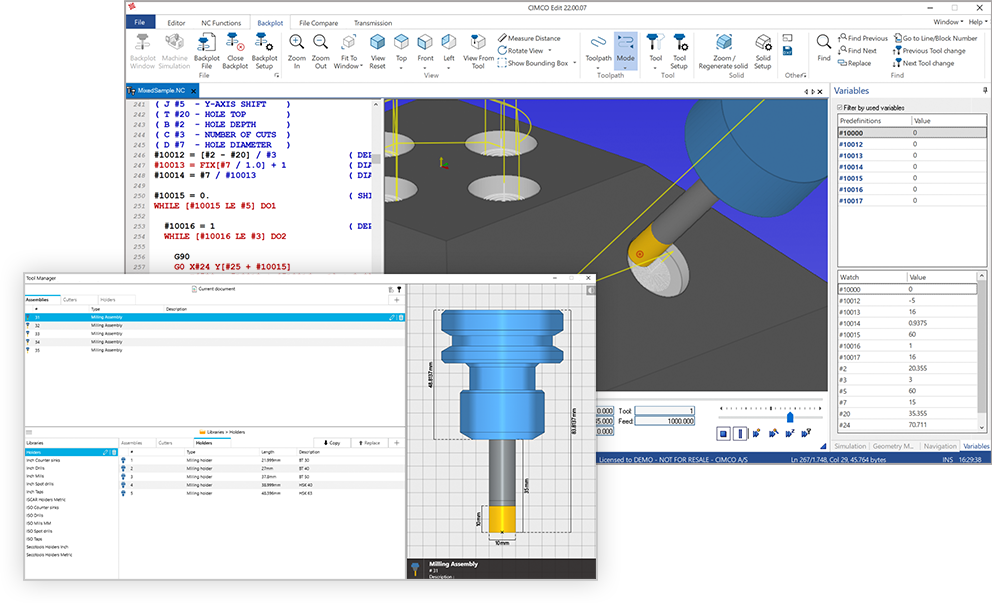Click Find Next

[857, 51]
